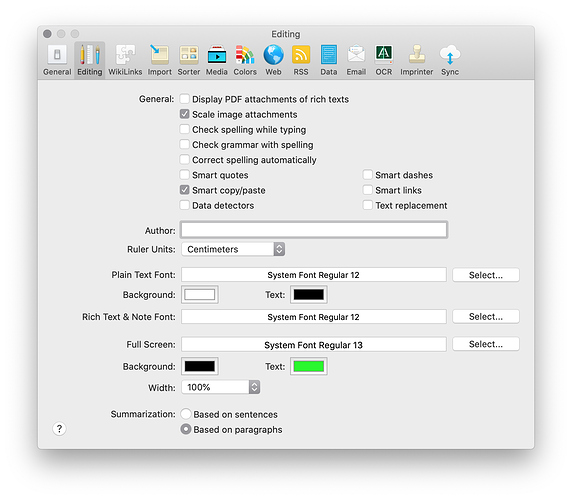Click the help question mark button
This screenshot has height=500, width=573.
coord(59,429)
